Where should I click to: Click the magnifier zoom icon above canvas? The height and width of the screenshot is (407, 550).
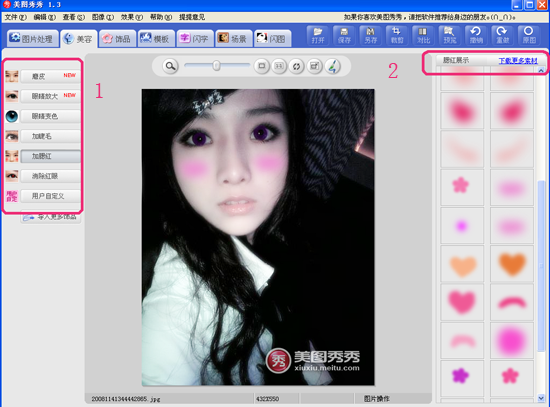170,66
